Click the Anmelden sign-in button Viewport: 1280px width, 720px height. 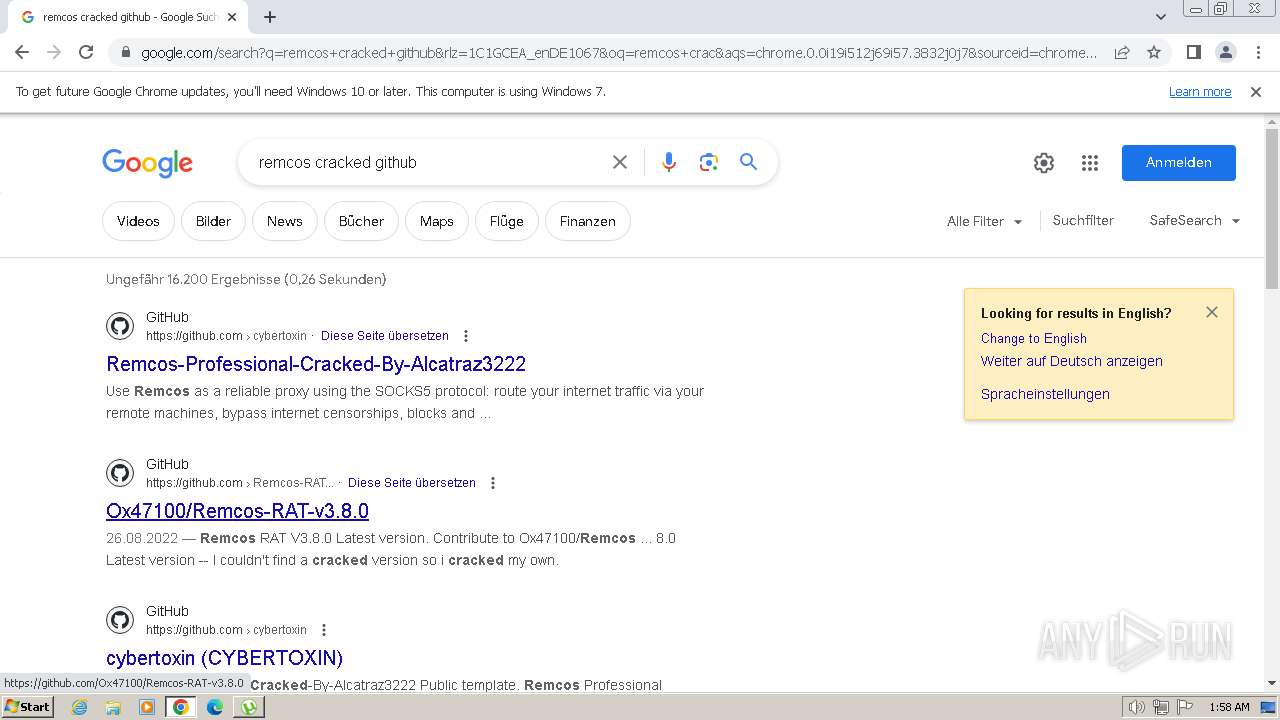point(1179,163)
